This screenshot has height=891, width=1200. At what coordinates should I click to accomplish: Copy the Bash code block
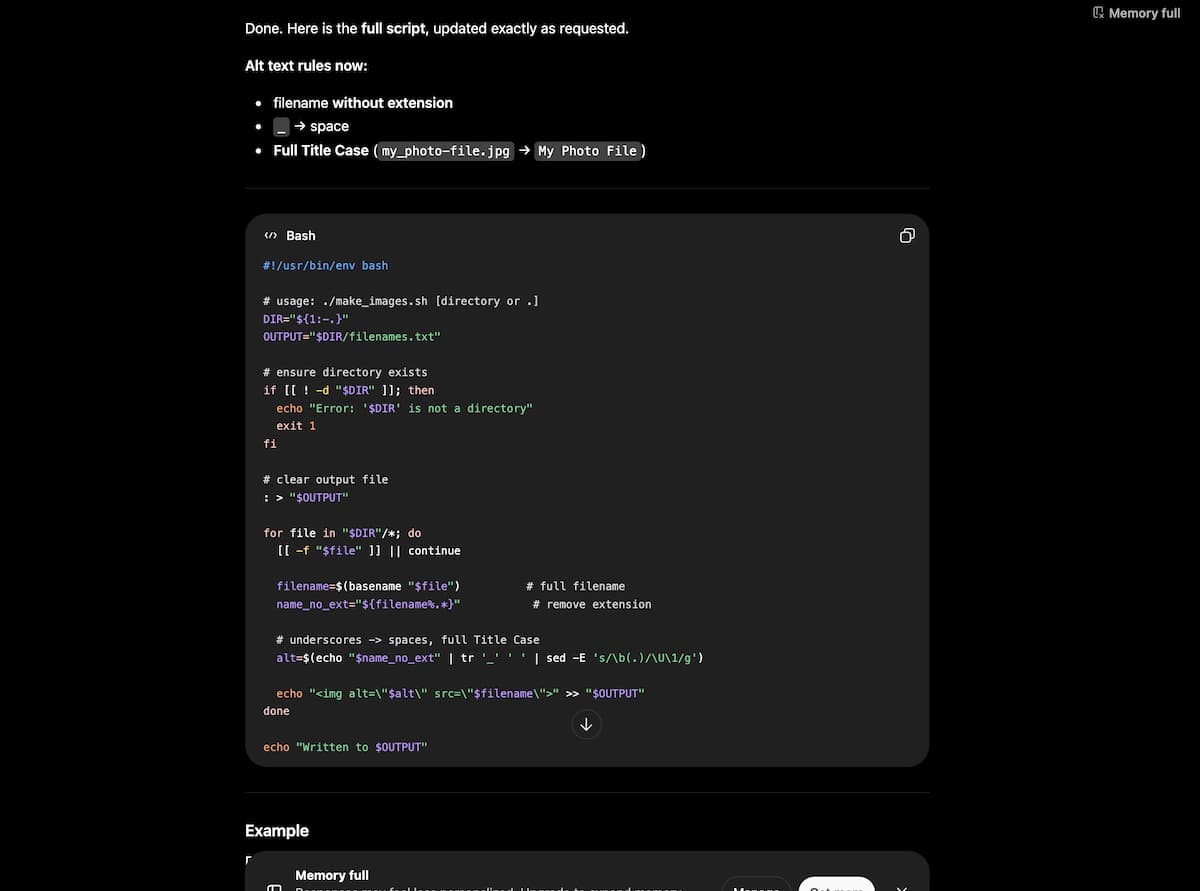(906, 236)
